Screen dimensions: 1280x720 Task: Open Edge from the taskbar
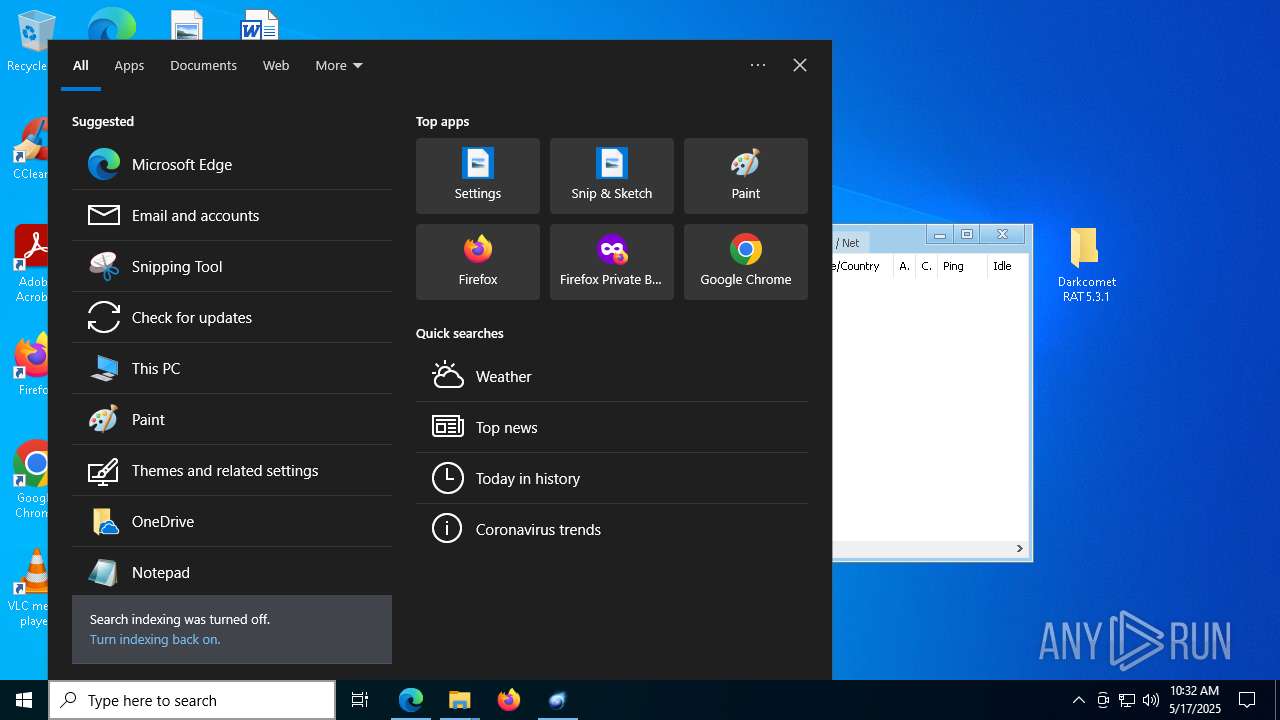point(411,700)
